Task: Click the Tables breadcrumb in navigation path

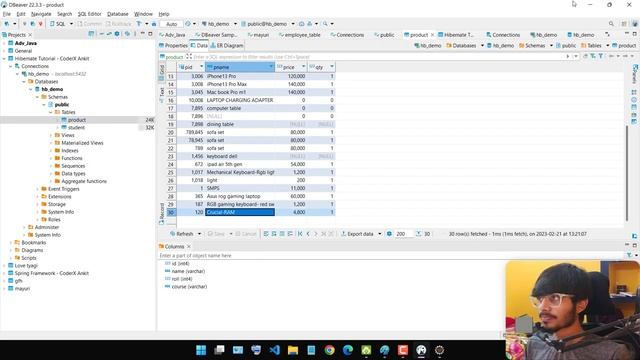Action: (x=591, y=46)
